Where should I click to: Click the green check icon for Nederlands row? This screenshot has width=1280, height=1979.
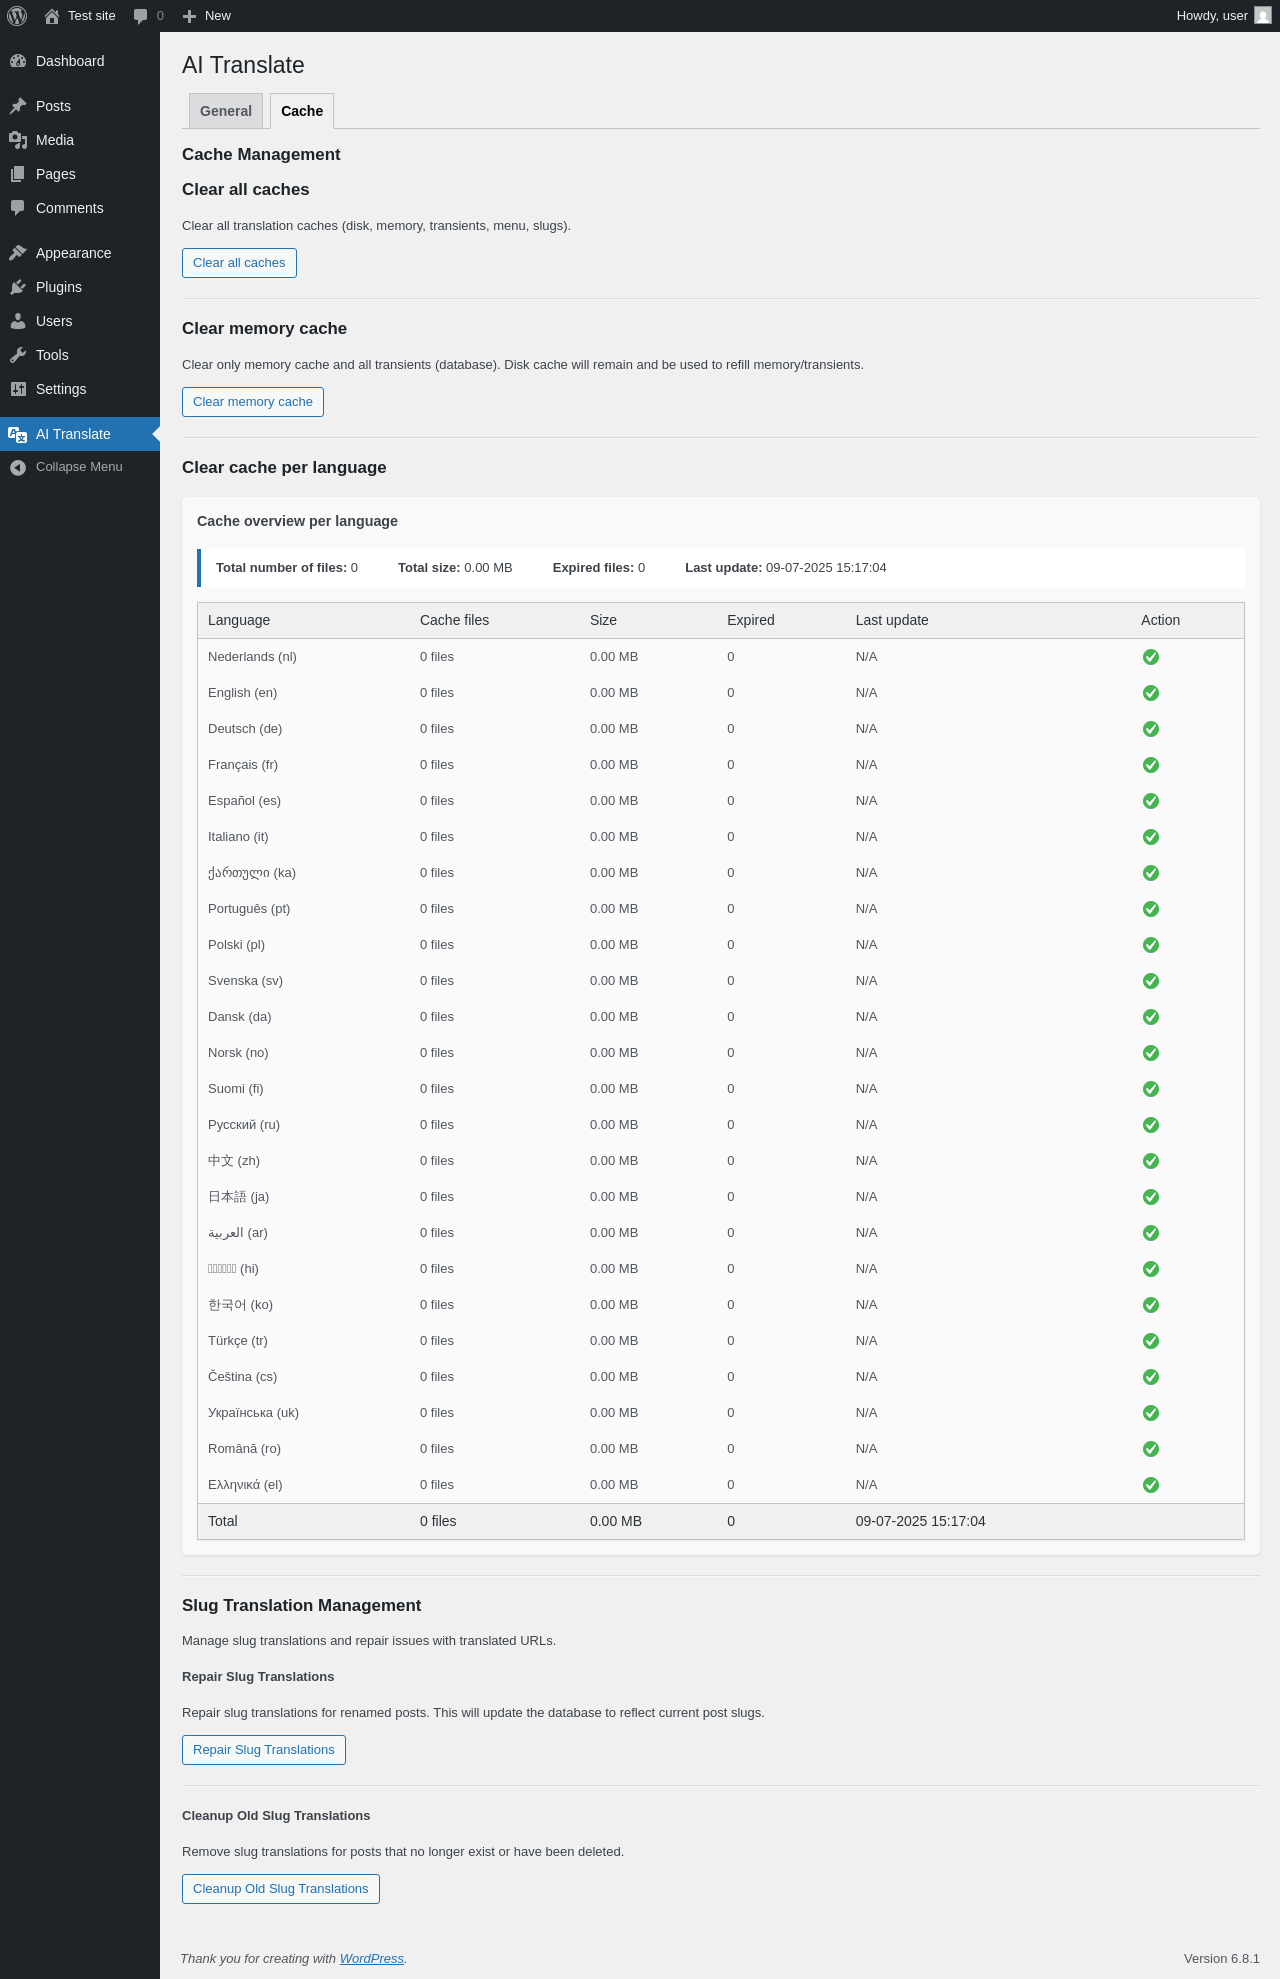coord(1151,657)
